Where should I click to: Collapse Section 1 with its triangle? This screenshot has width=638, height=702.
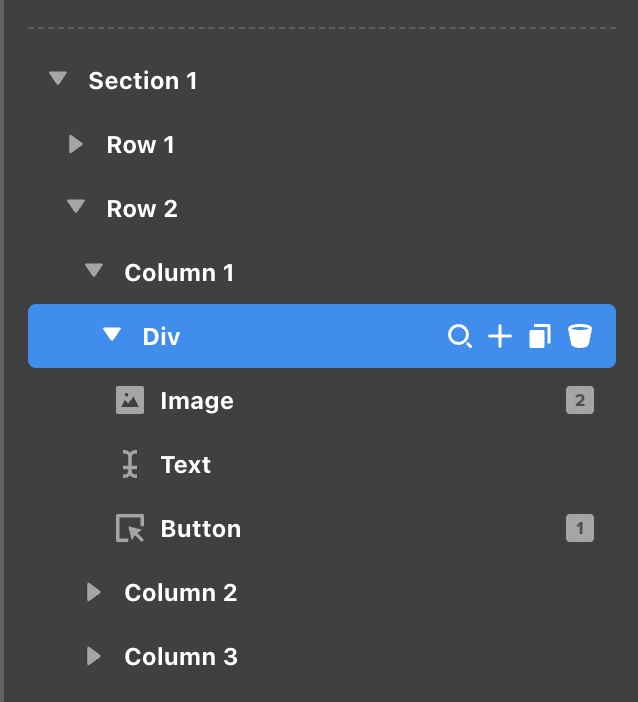point(58,79)
